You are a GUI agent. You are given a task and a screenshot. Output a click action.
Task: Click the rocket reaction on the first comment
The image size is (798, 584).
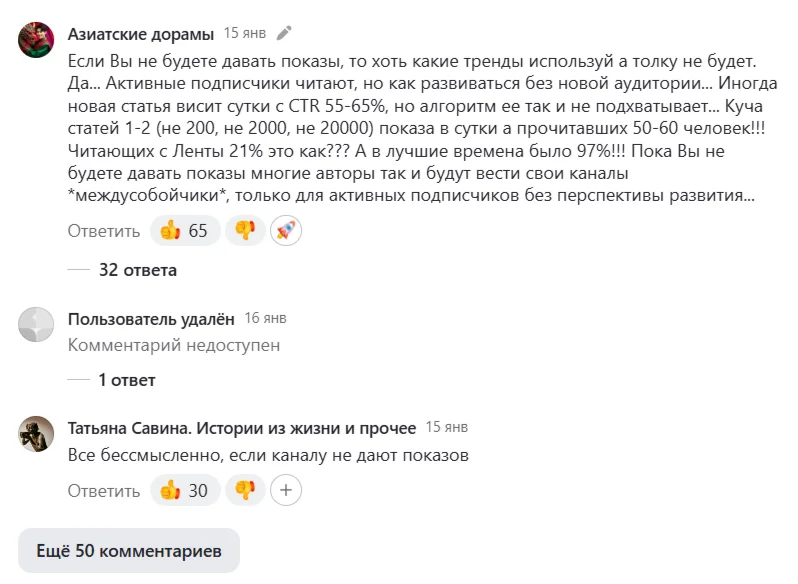coord(286,231)
